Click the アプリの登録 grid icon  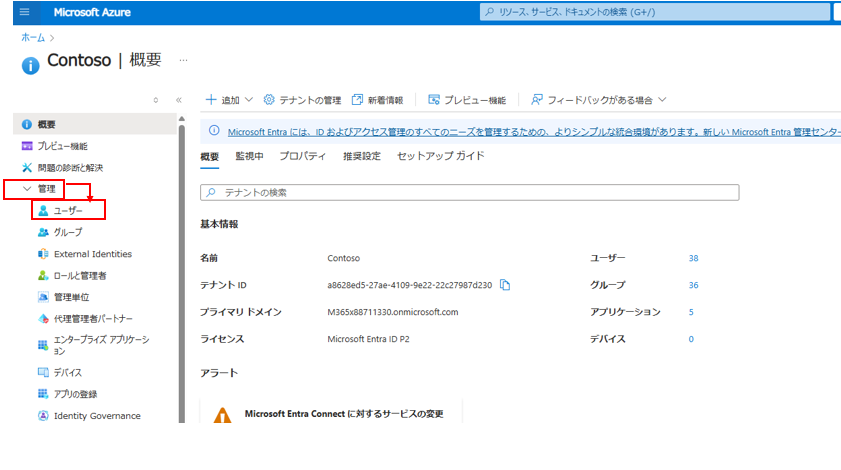(43, 394)
